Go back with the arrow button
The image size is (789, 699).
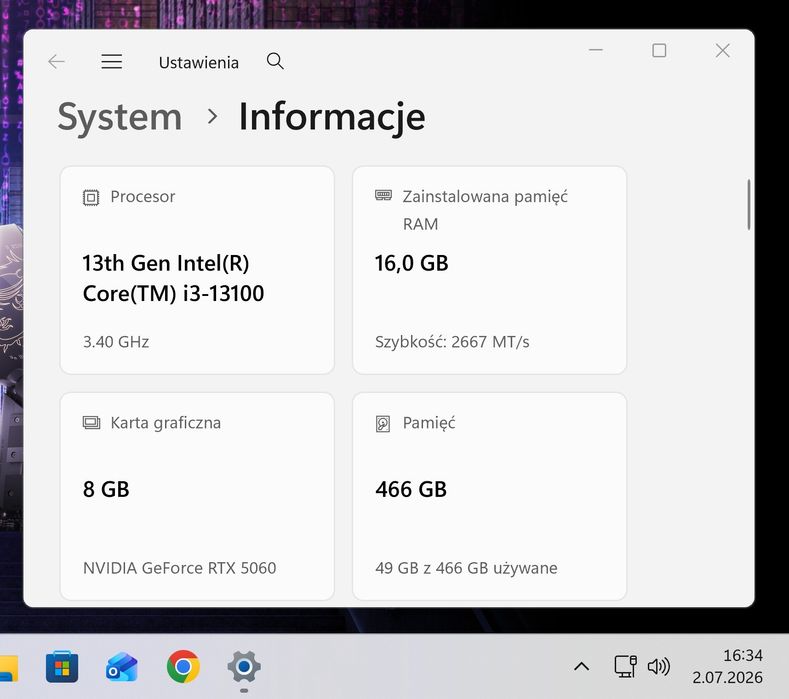pos(56,61)
